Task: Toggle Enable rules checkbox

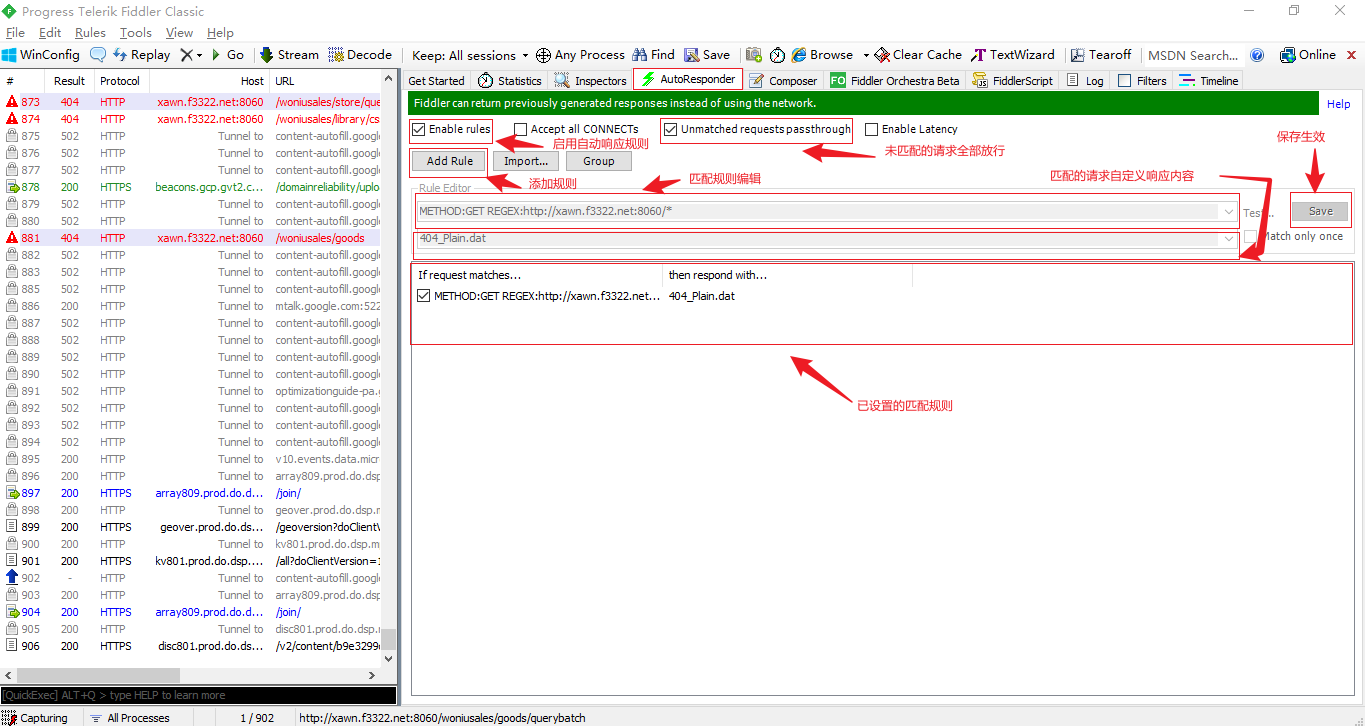Action: click(x=418, y=129)
